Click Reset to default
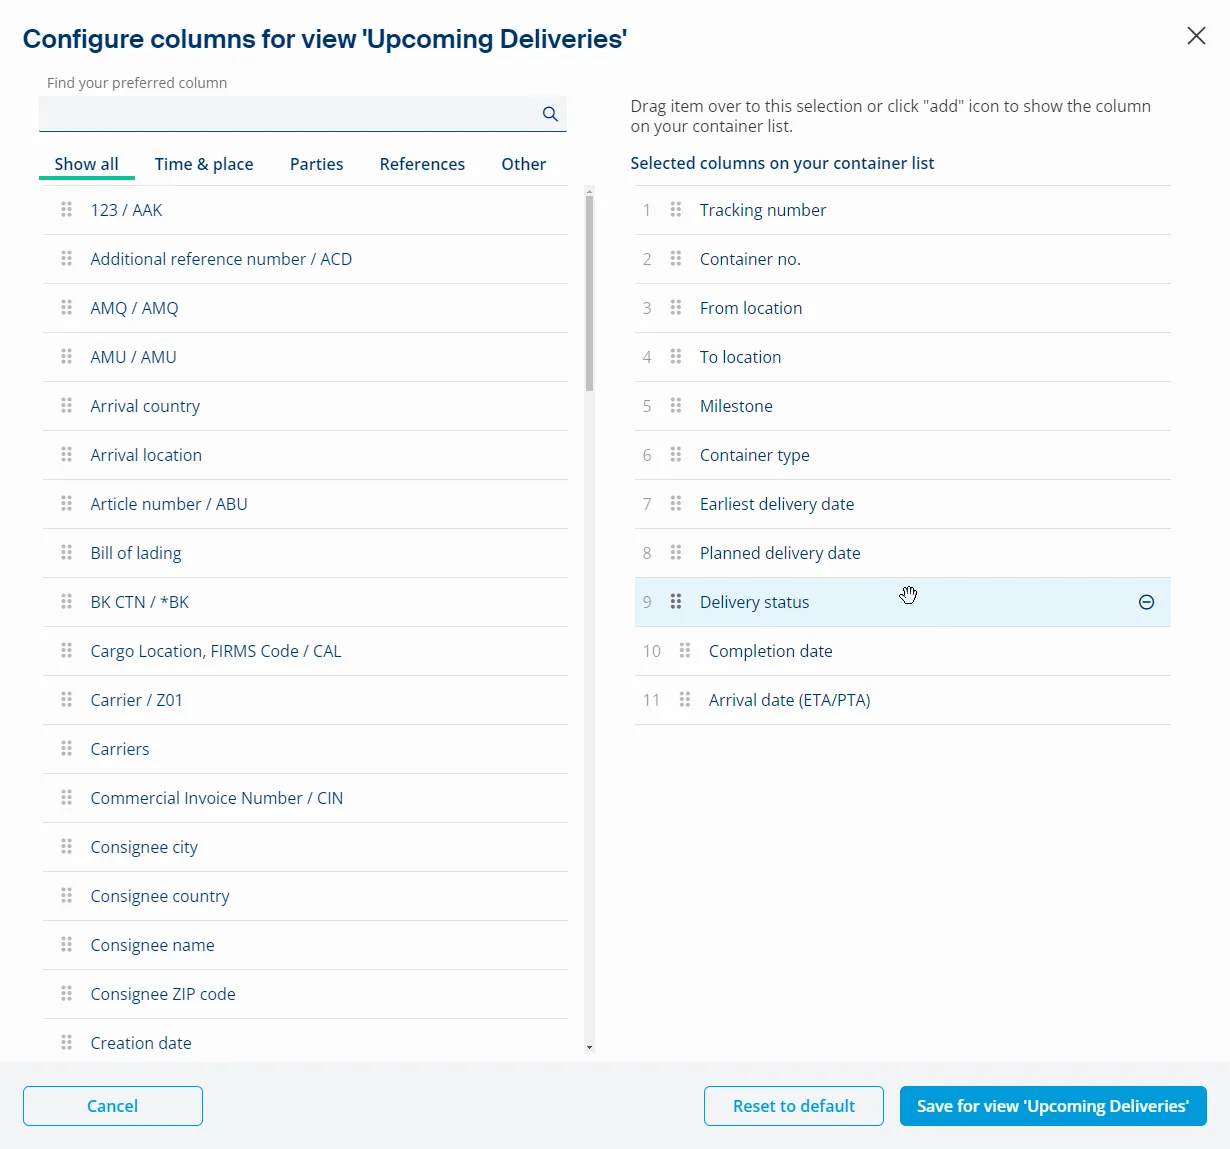The height and width of the screenshot is (1149, 1230). (x=793, y=1106)
